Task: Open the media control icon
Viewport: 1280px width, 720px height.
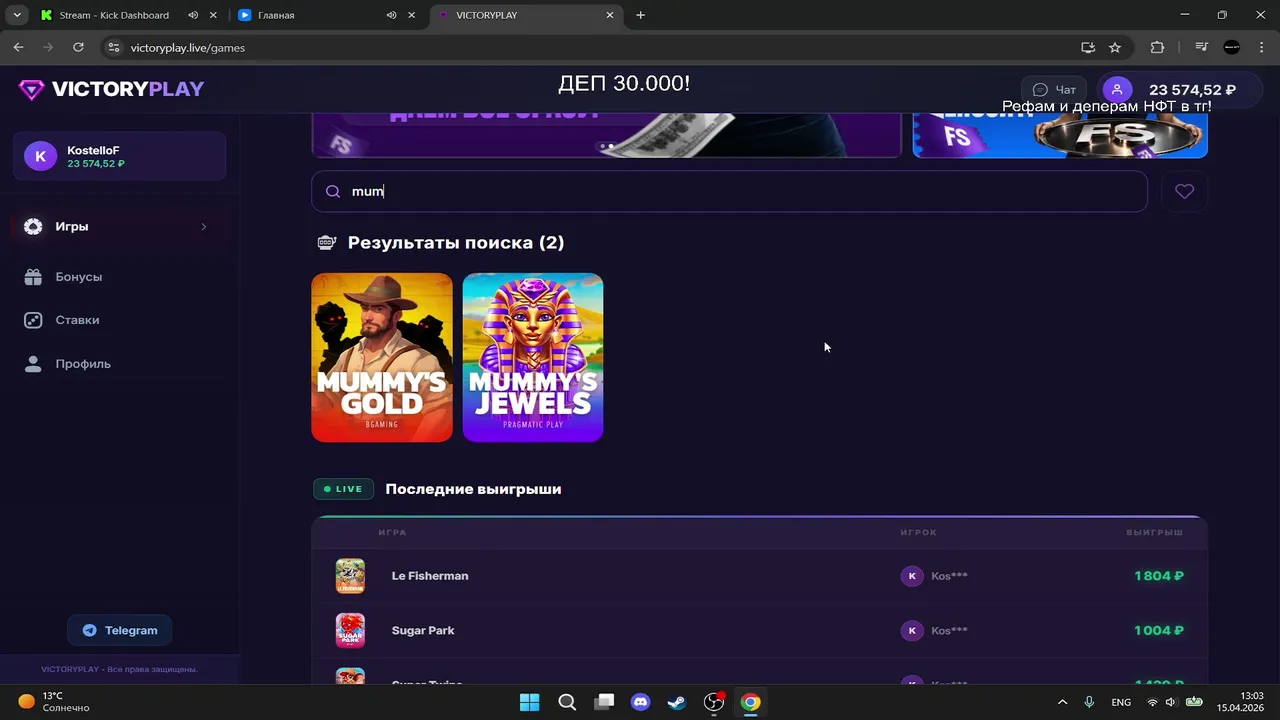Action: [x=1202, y=47]
